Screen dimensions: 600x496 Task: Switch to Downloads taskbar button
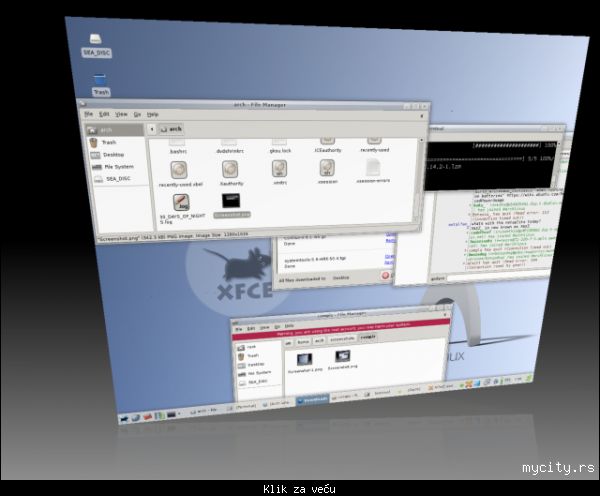pyautogui.click(x=312, y=400)
